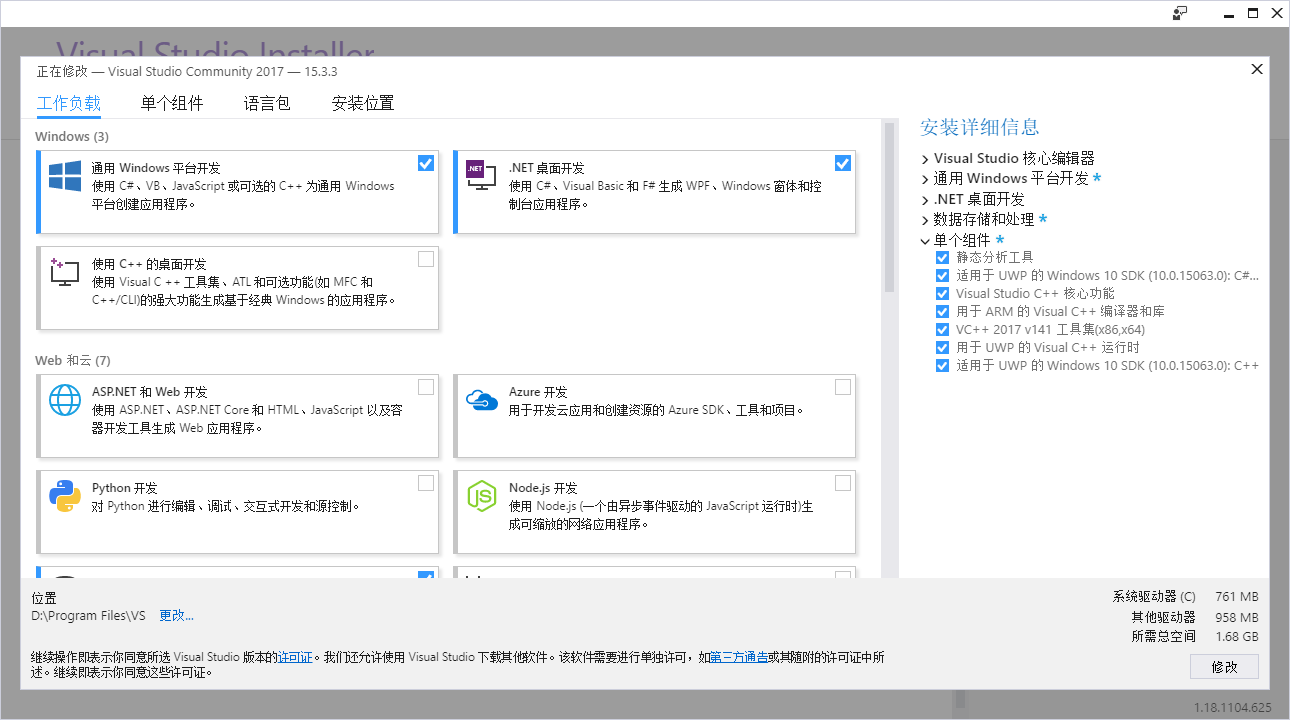This screenshot has height=720, width=1290.
Task: Click the ASP.NET globe icon
Action: tap(65, 400)
